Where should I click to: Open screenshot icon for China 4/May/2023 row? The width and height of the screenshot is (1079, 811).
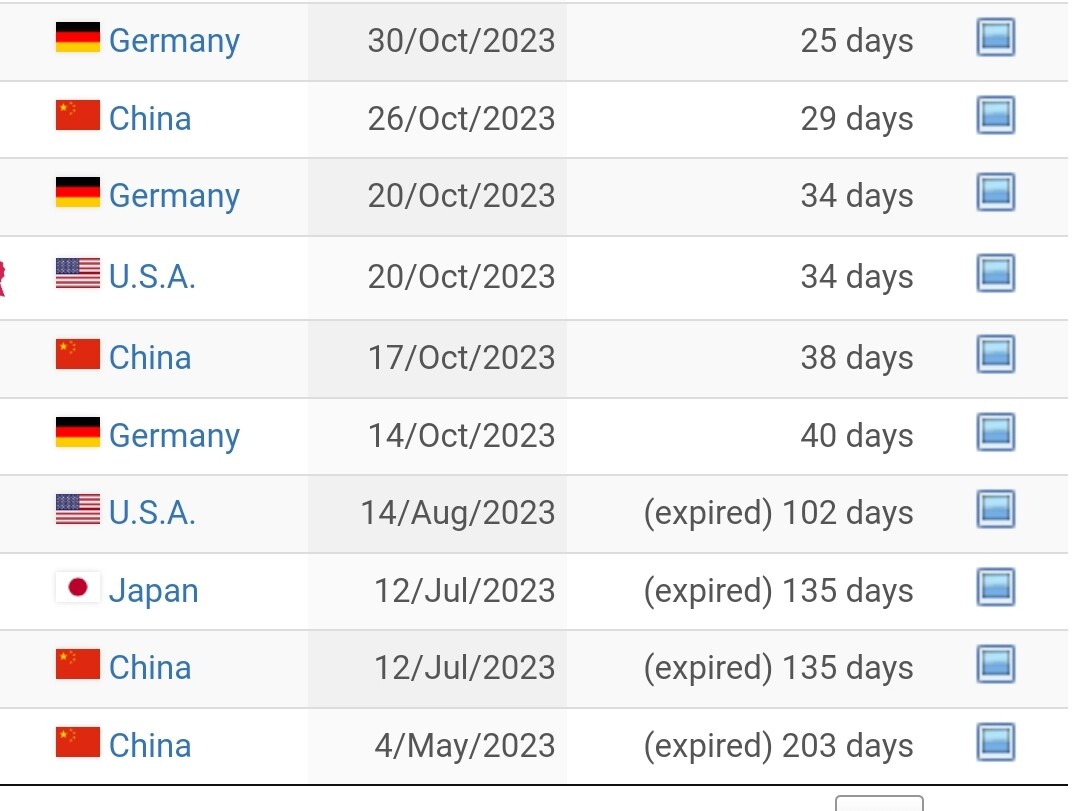click(x=996, y=742)
